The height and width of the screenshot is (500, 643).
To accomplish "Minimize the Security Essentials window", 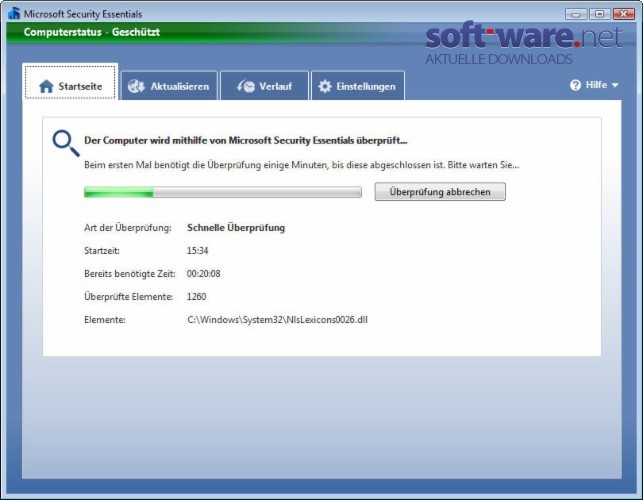I will pos(576,14).
